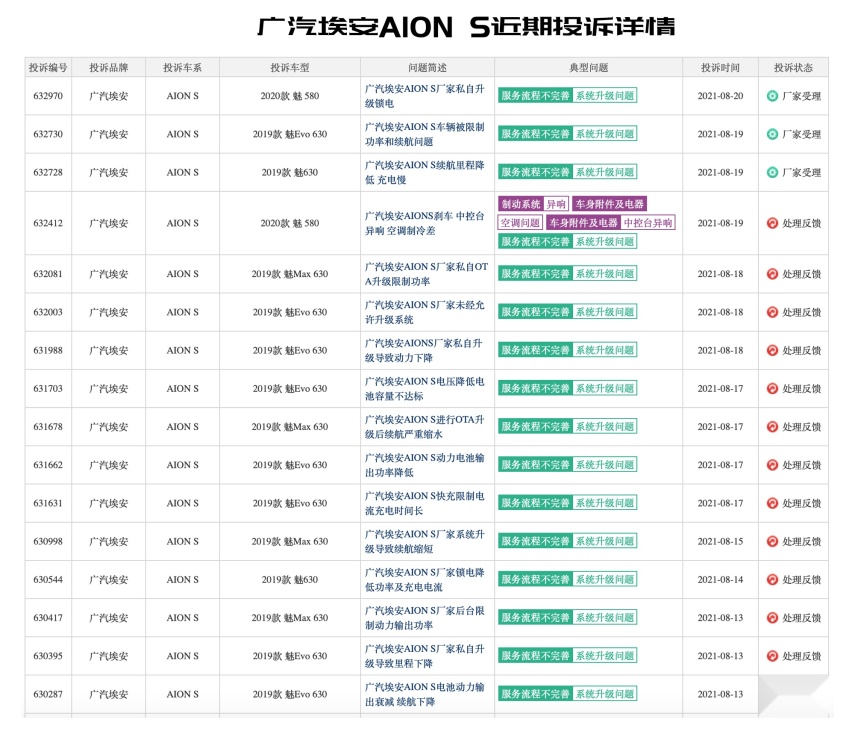Open the 厂家锁电降低功率及充电电流 link

pyautogui.click(x=424, y=580)
